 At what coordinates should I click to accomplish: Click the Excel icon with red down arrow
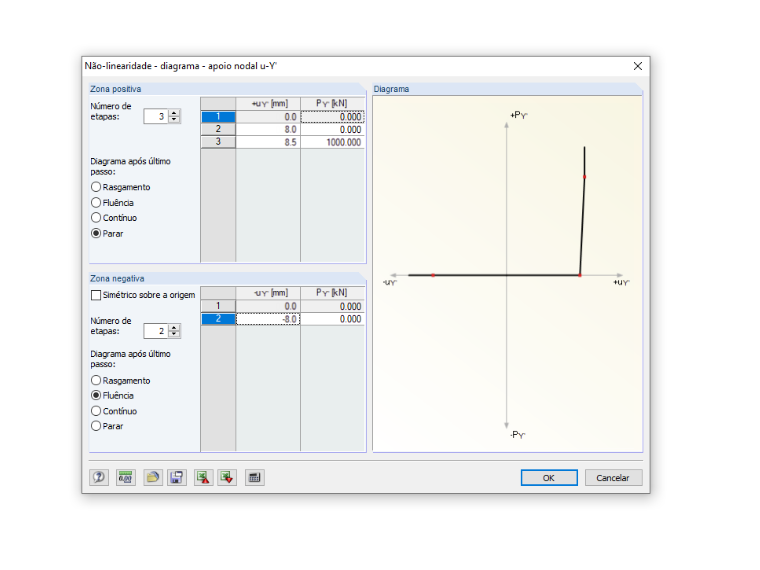[x=227, y=477]
